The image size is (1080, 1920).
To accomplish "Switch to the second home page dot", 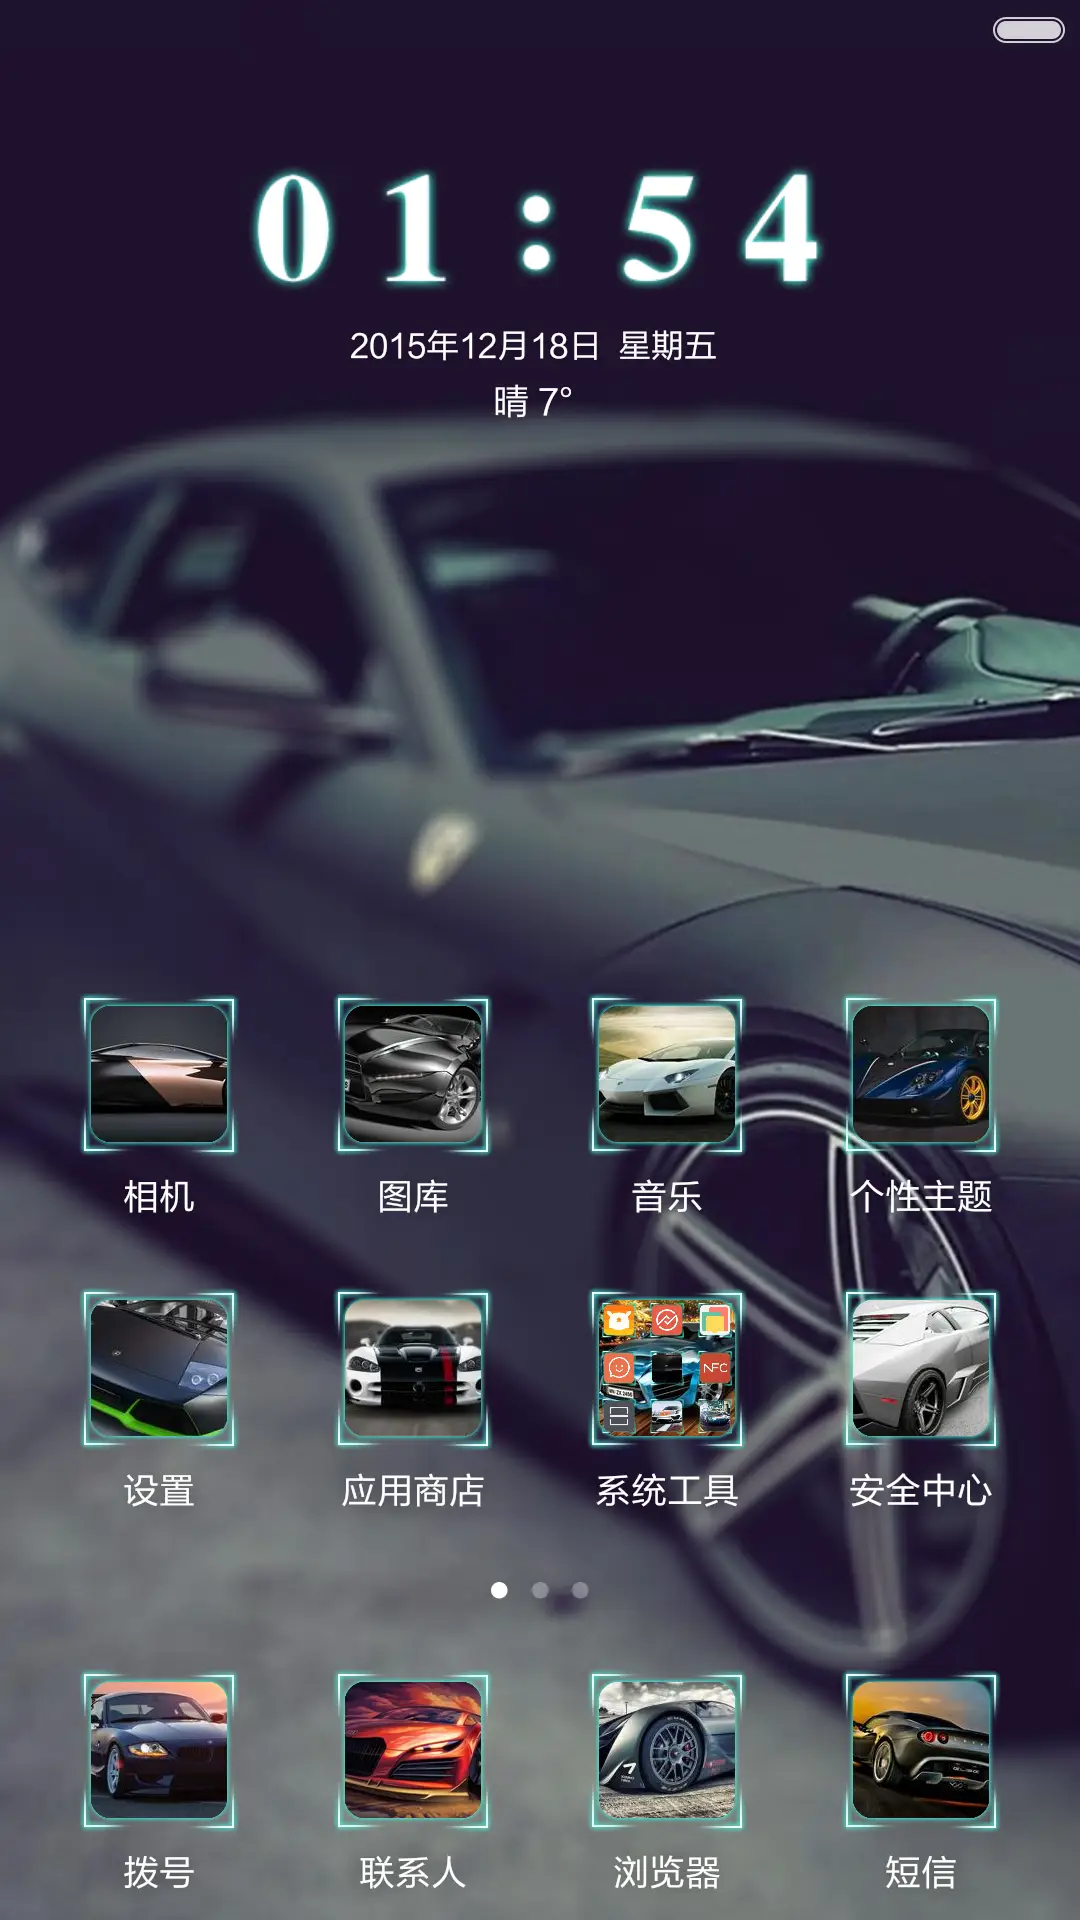I will coord(540,1590).
